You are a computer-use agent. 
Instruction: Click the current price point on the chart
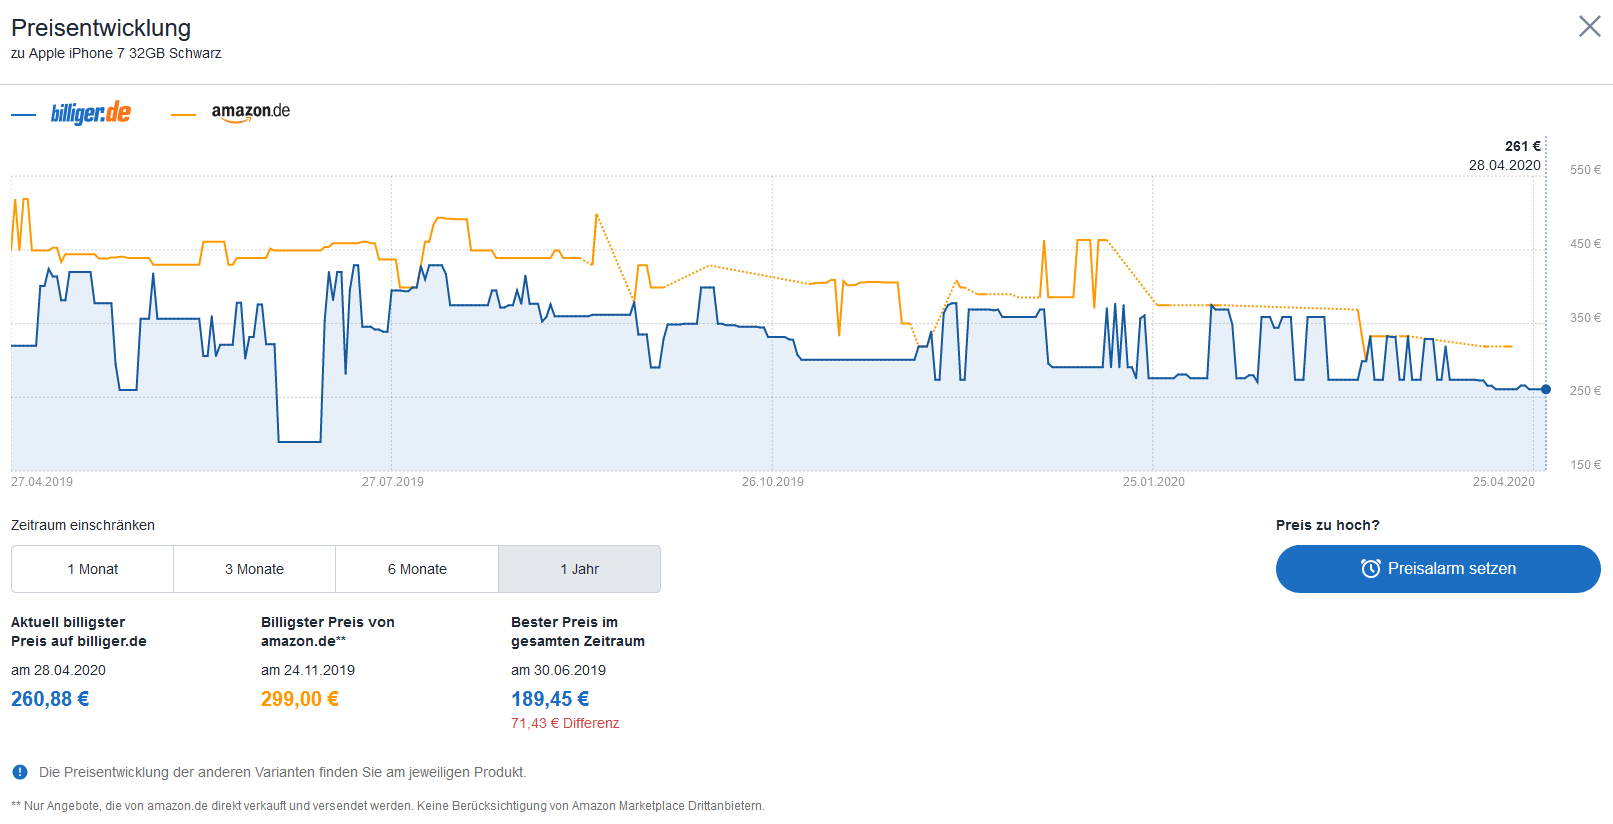[1546, 389]
